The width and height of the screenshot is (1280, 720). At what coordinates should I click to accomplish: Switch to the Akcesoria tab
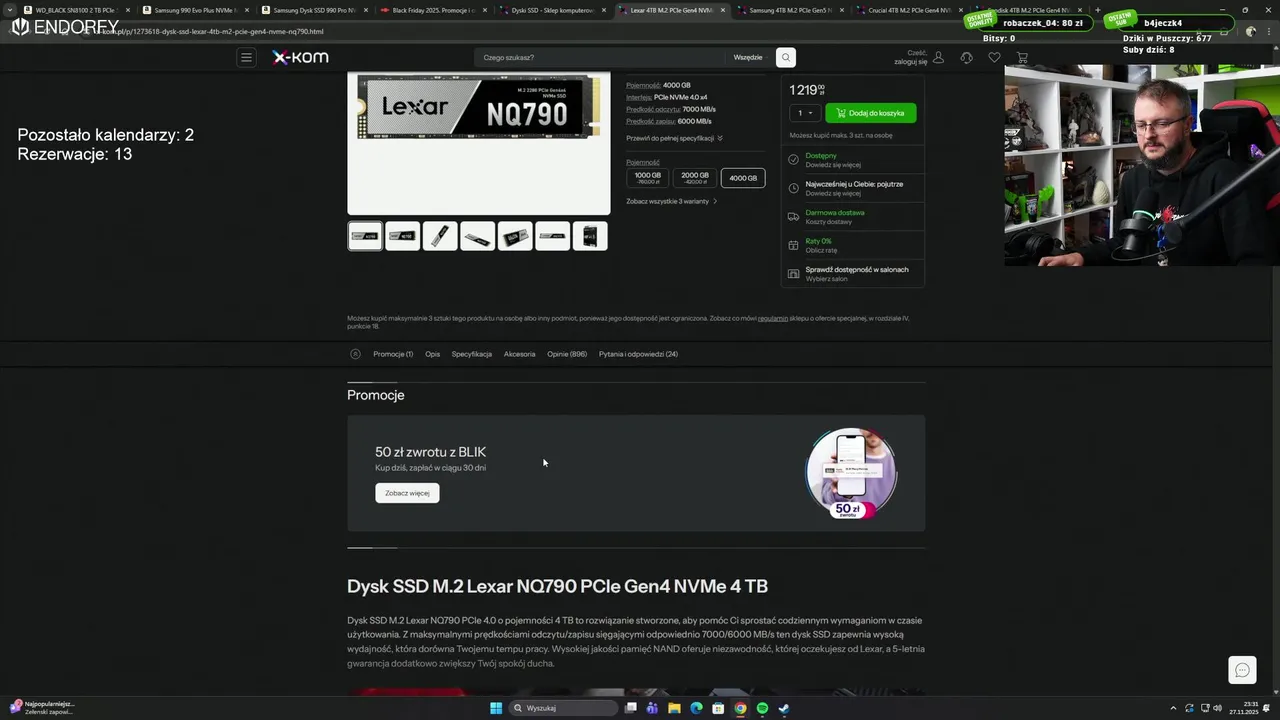point(519,354)
